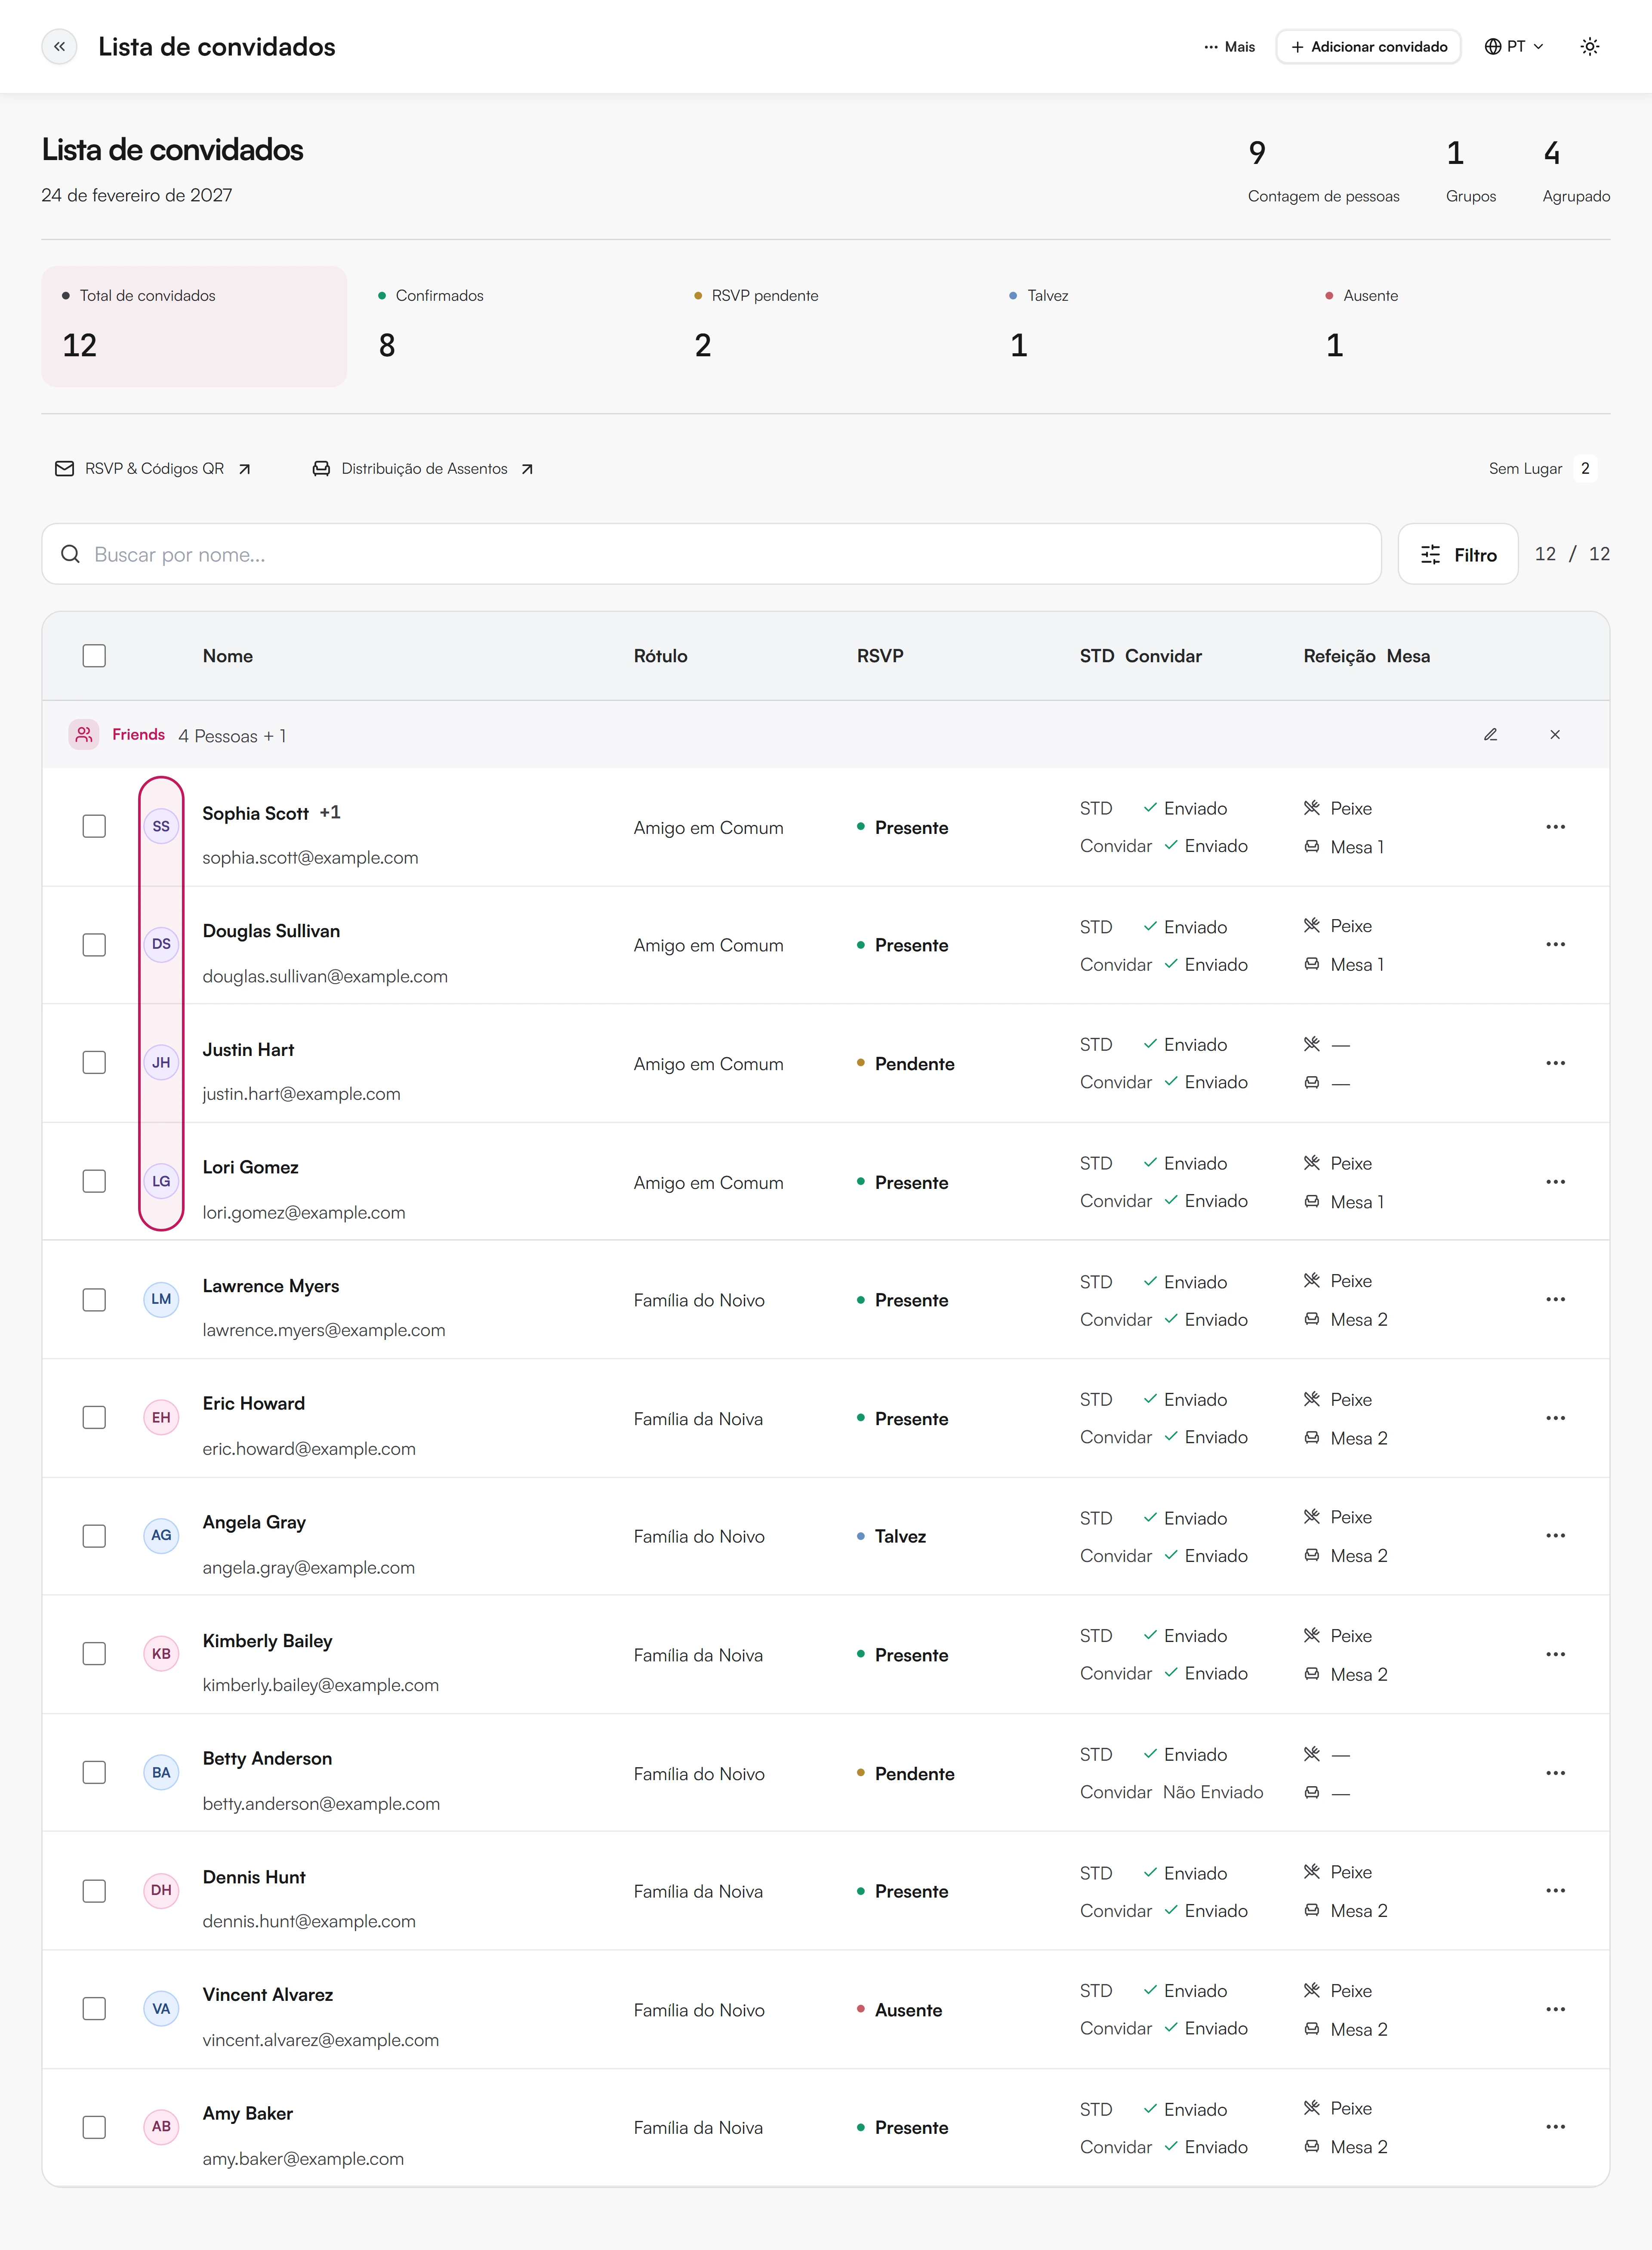Open the Filtro filter options
This screenshot has width=1652, height=2250.
pyautogui.click(x=1457, y=554)
